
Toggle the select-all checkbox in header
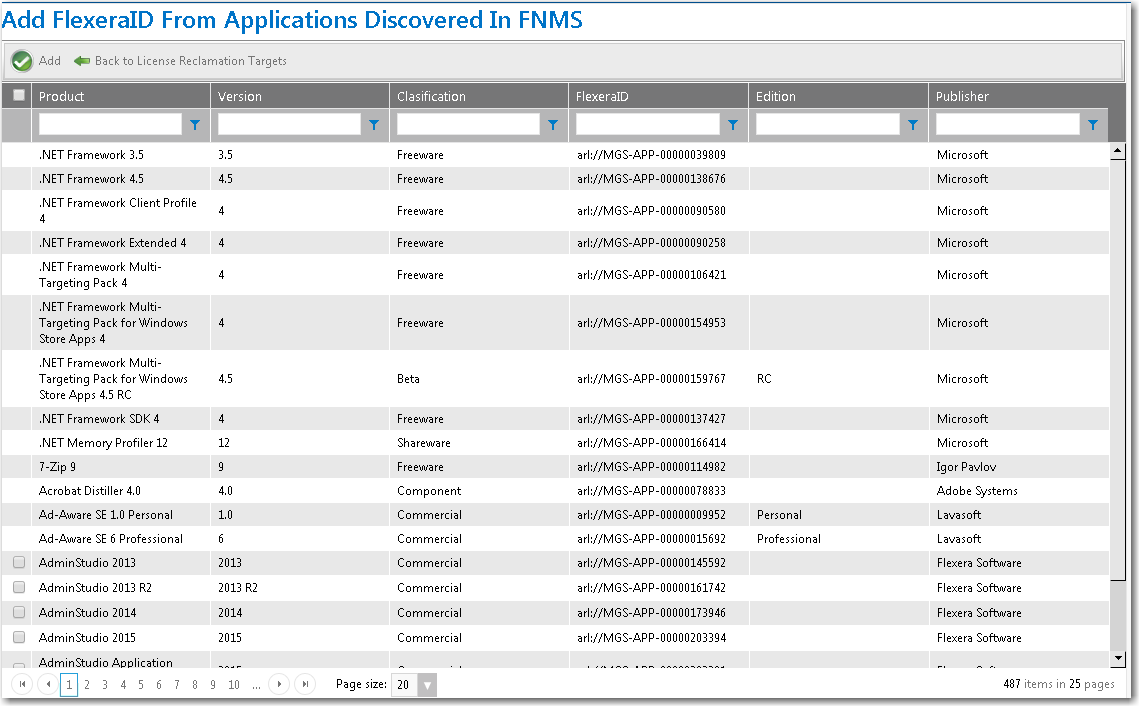click(17, 94)
